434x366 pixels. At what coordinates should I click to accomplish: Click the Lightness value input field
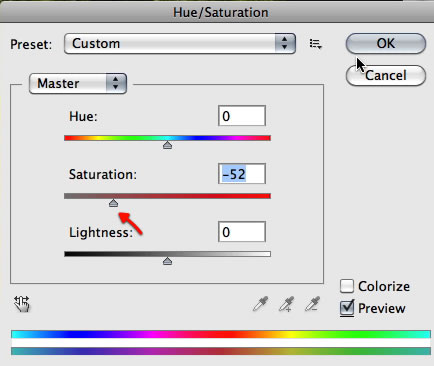(242, 232)
